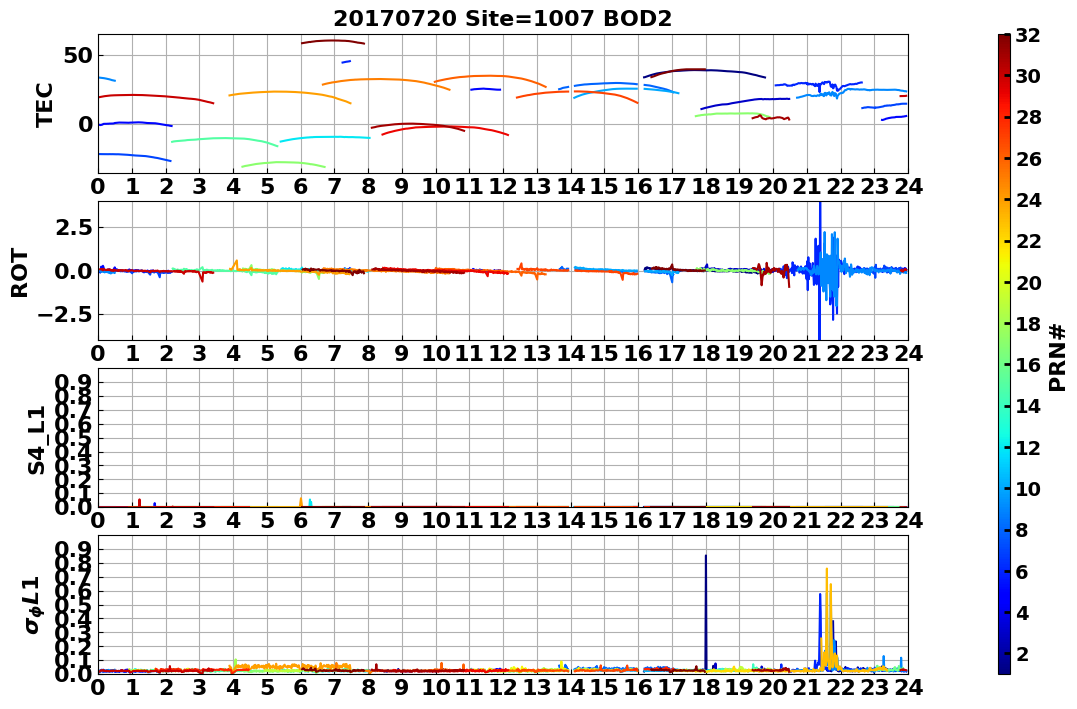Viewport: 1077px width, 709px height.
Task: Click the colorbar tick label 10
Action: (1028, 488)
